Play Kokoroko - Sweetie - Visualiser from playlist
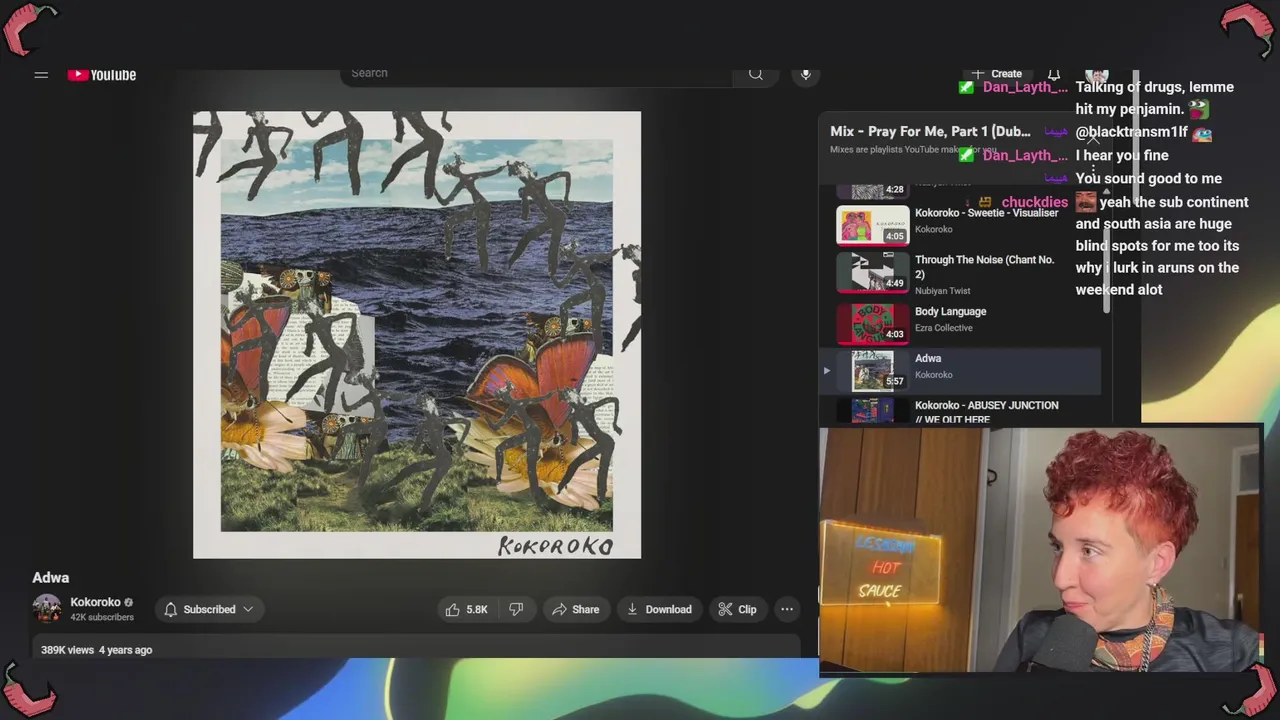The image size is (1280, 720). (960, 224)
